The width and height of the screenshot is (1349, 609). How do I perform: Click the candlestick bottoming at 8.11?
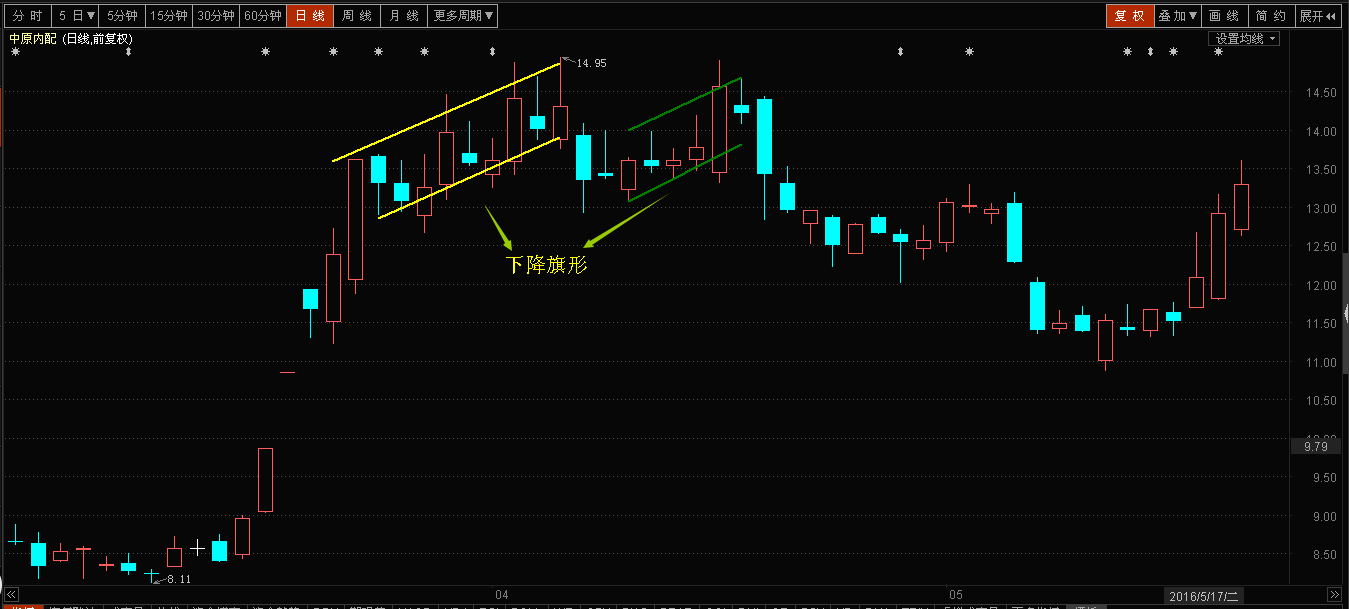tap(151, 575)
